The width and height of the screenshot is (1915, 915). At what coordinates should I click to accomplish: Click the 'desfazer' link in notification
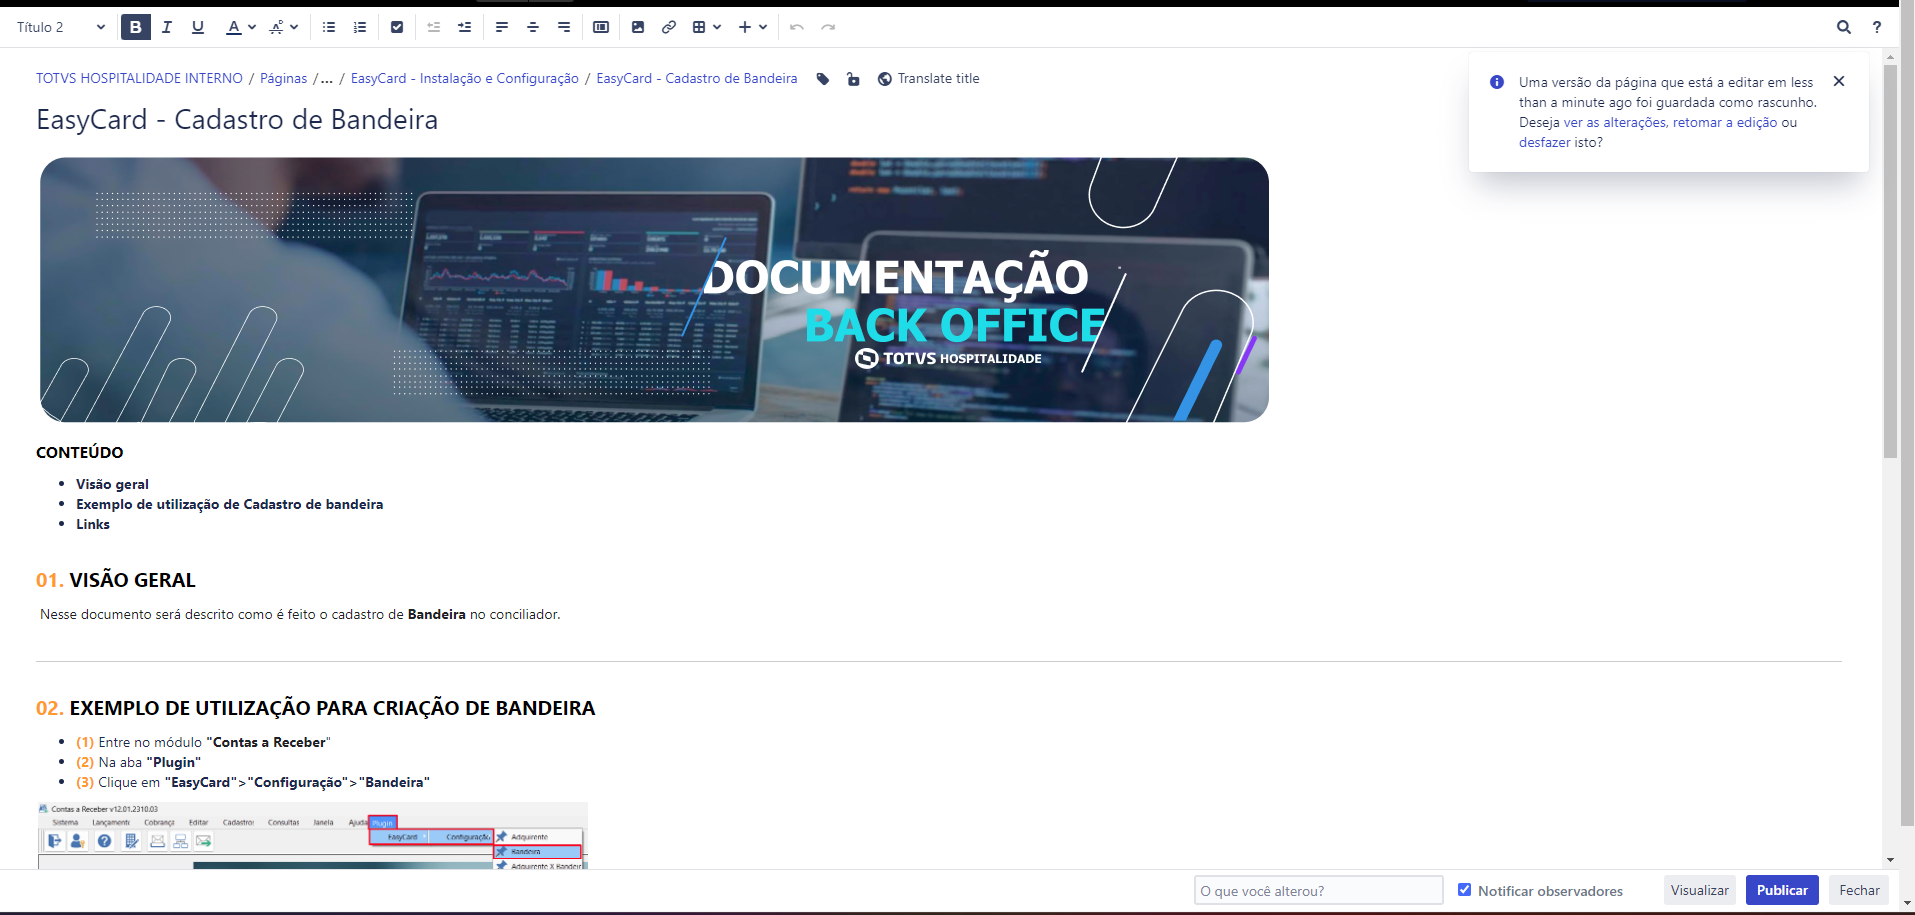pyautogui.click(x=1545, y=142)
